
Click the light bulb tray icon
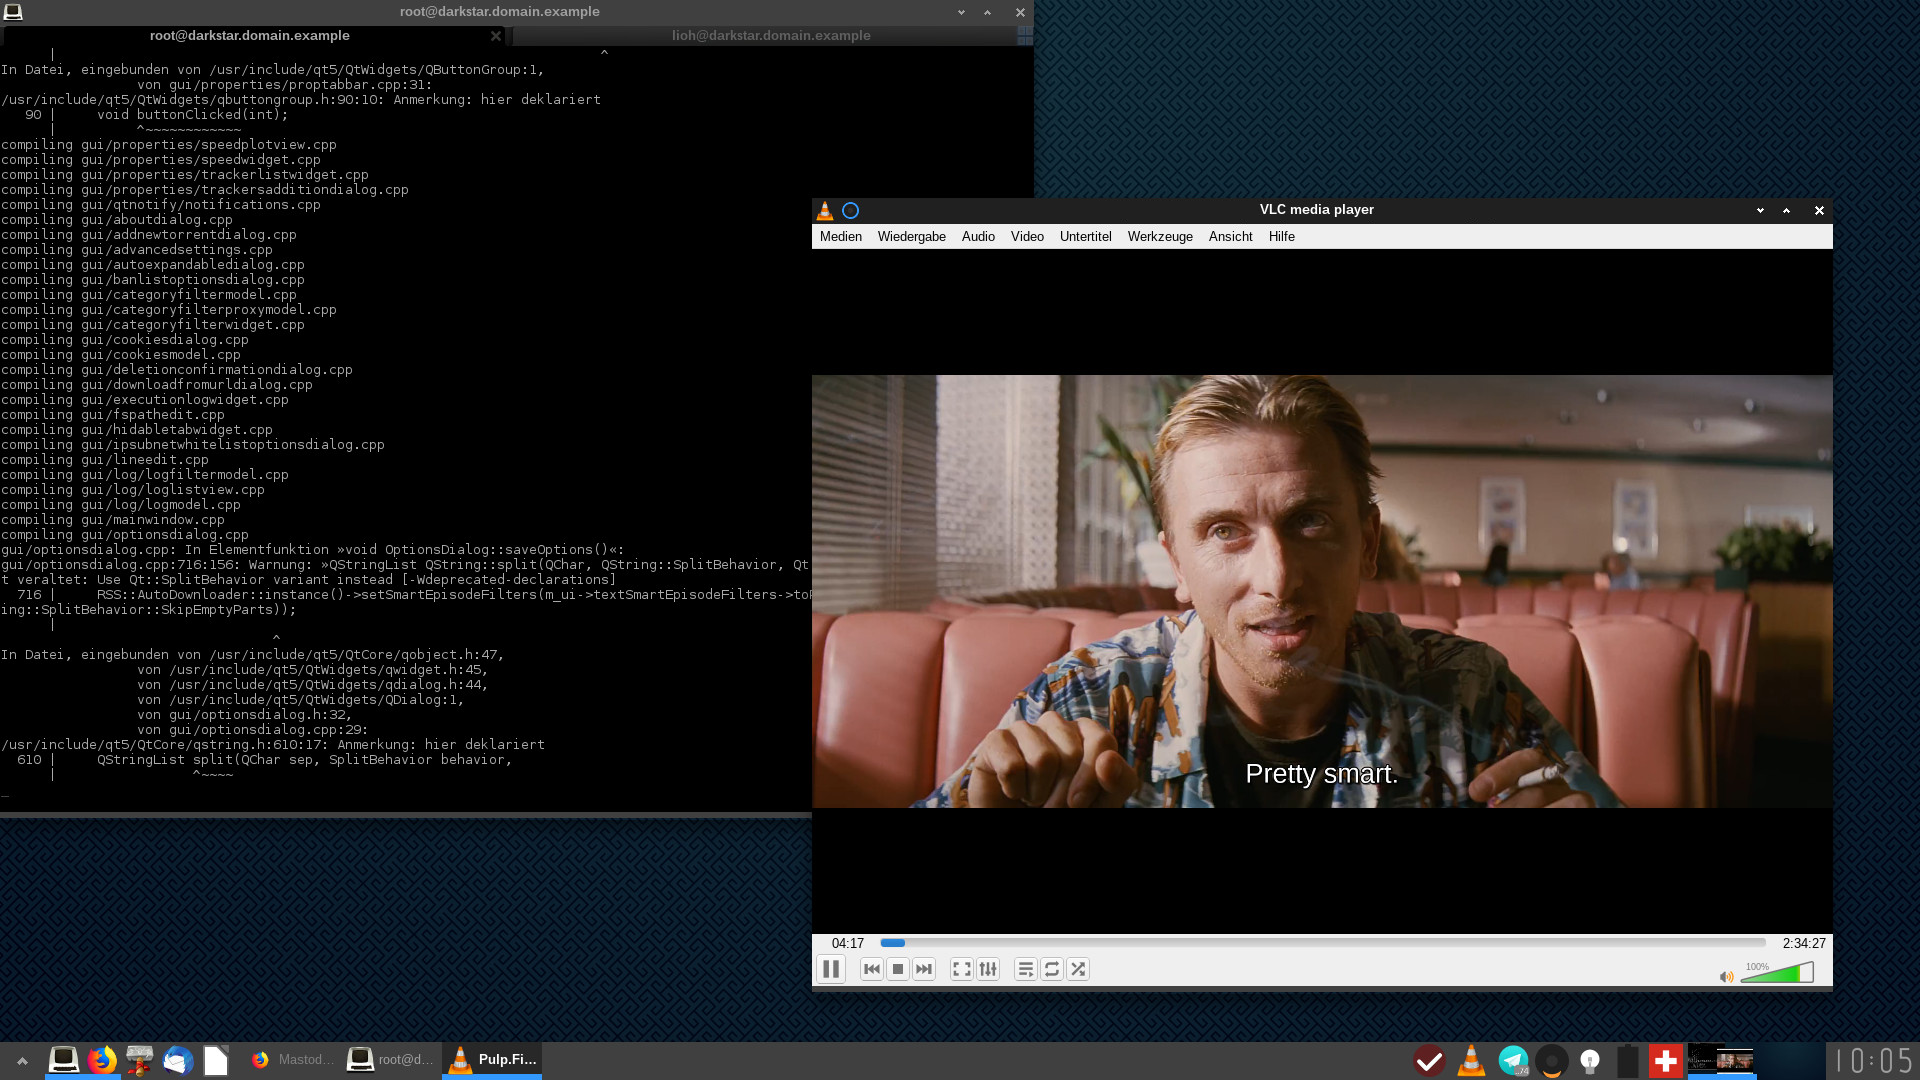1590,1061
